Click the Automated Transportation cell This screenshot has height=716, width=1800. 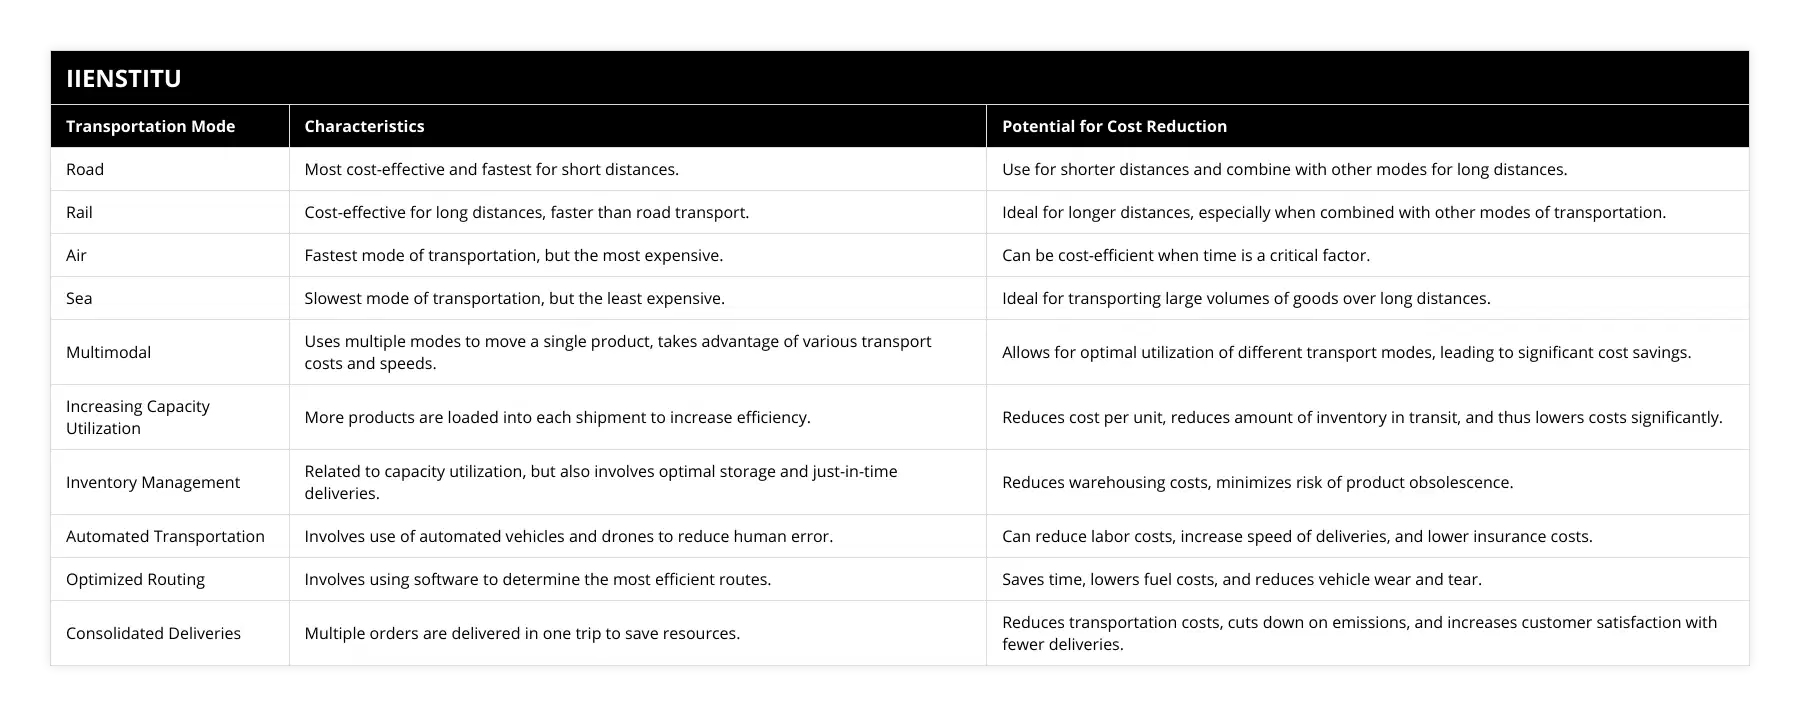tap(165, 536)
